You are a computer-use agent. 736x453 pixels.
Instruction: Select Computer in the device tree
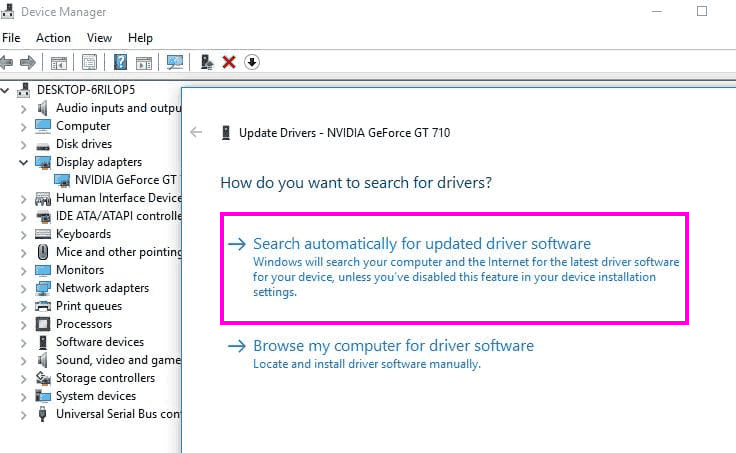pos(83,126)
